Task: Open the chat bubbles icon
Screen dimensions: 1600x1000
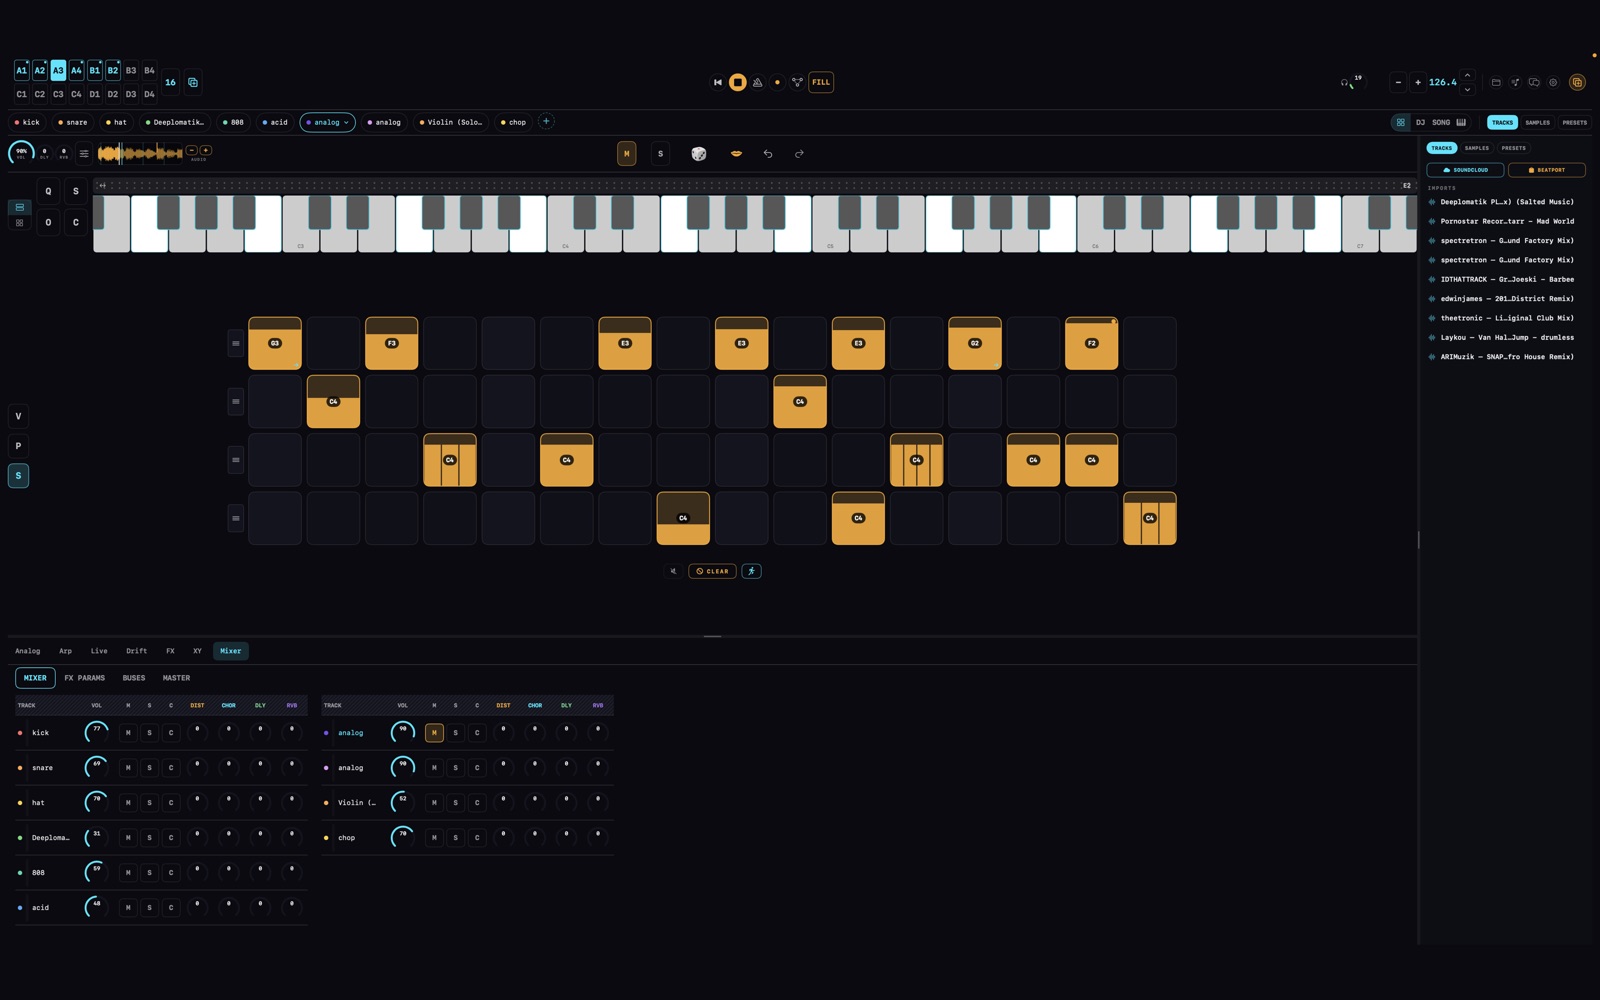Action: point(1534,83)
